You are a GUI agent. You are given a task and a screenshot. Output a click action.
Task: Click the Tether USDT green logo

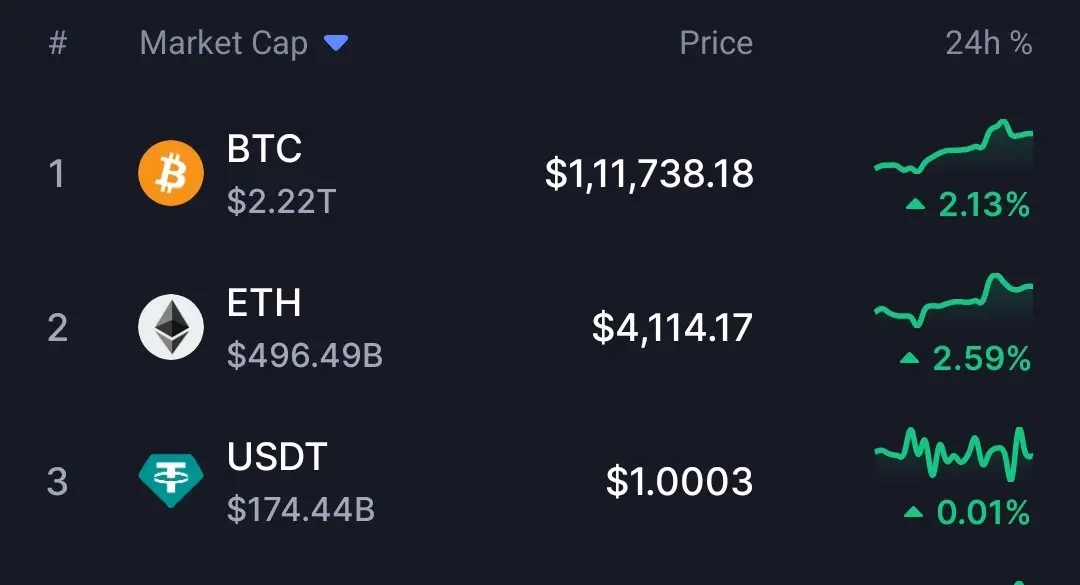pos(171,481)
